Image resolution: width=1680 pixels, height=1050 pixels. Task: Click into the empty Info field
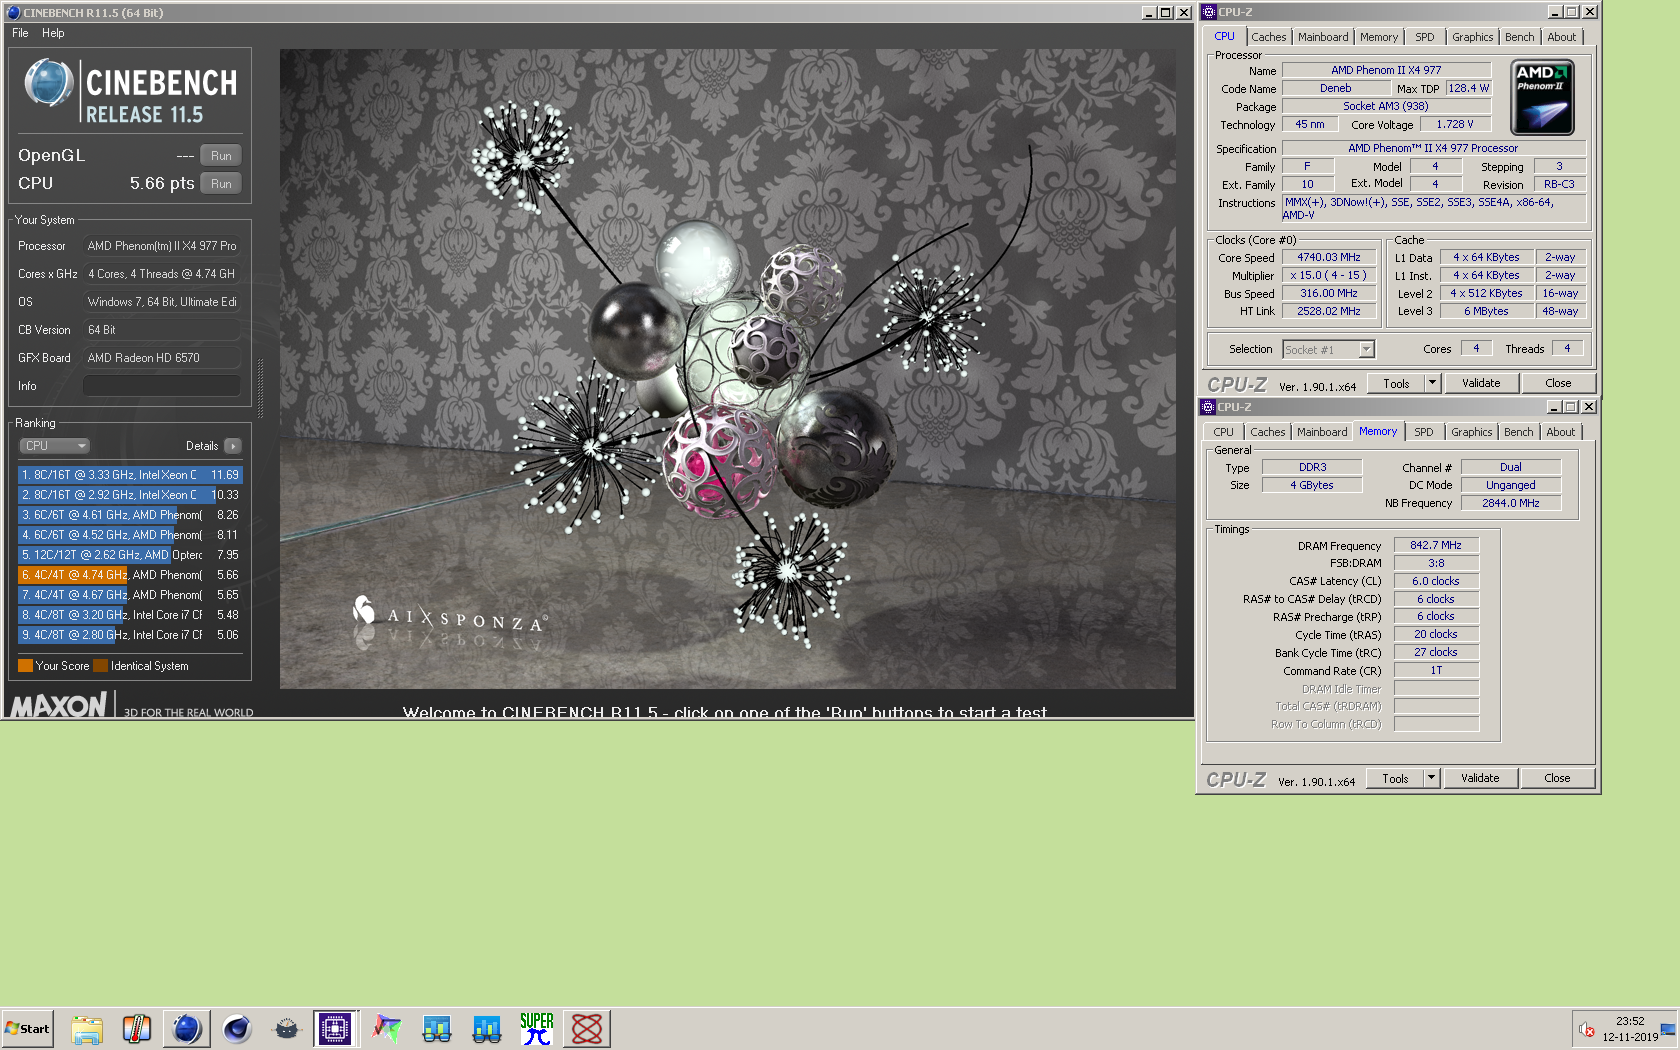point(161,386)
